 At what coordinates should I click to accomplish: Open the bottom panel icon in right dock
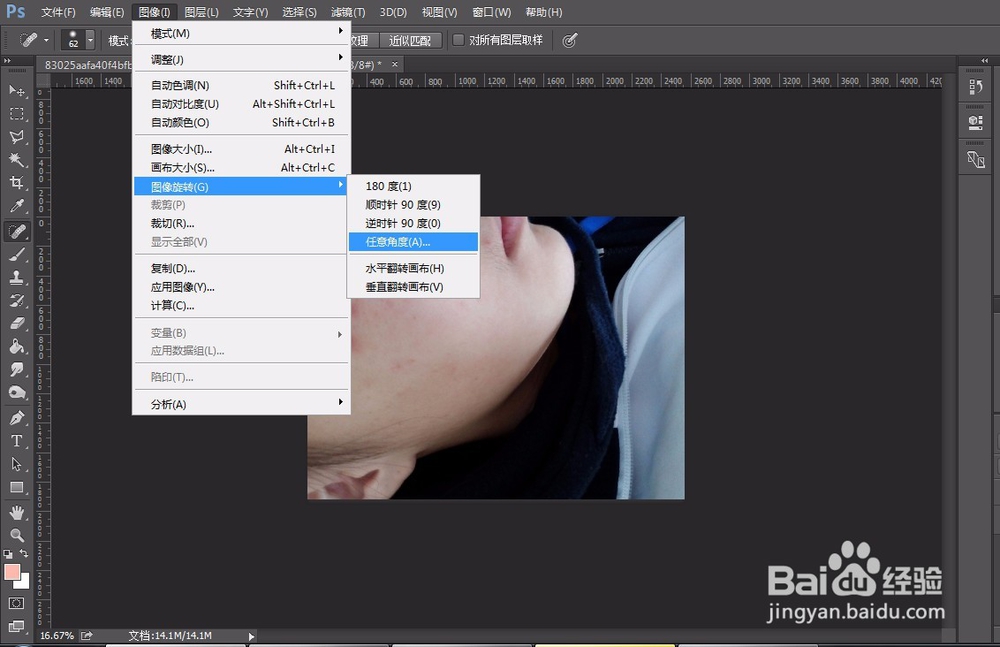tap(975, 159)
